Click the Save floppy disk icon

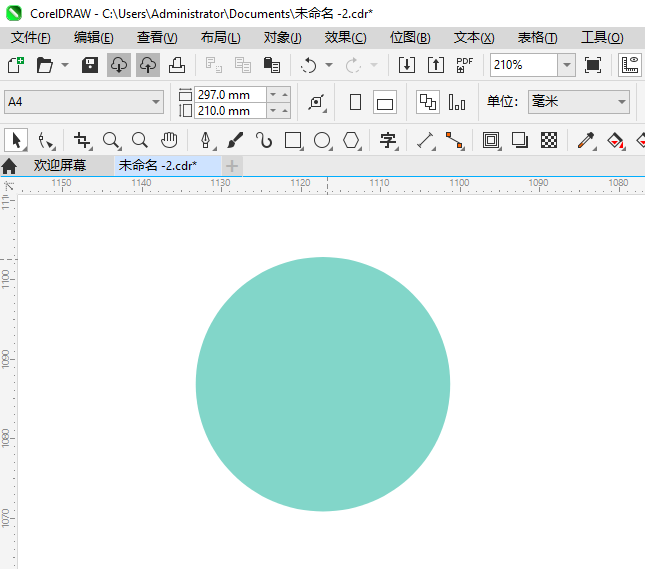point(90,65)
